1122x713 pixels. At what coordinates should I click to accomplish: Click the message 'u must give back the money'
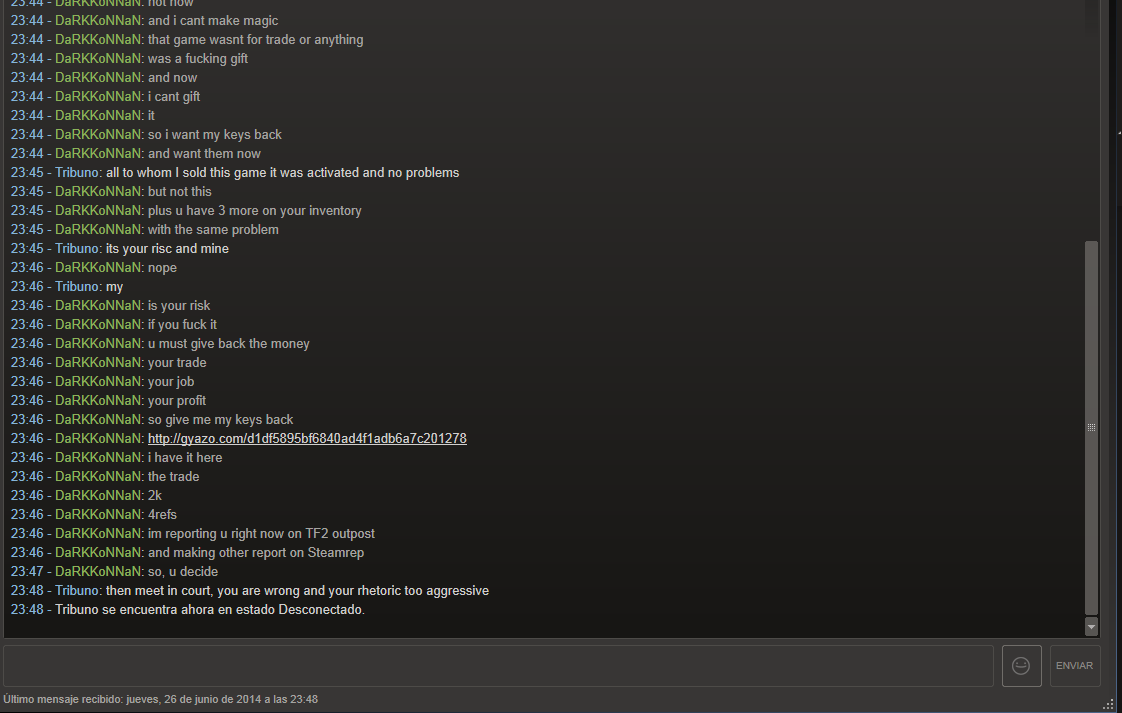click(x=228, y=344)
